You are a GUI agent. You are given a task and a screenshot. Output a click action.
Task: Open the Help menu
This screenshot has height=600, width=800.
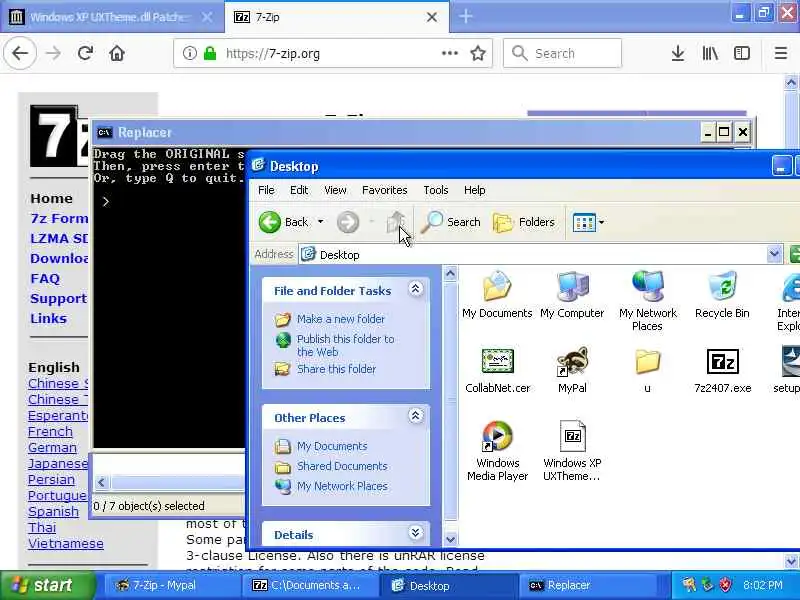click(x=474, y=190)
